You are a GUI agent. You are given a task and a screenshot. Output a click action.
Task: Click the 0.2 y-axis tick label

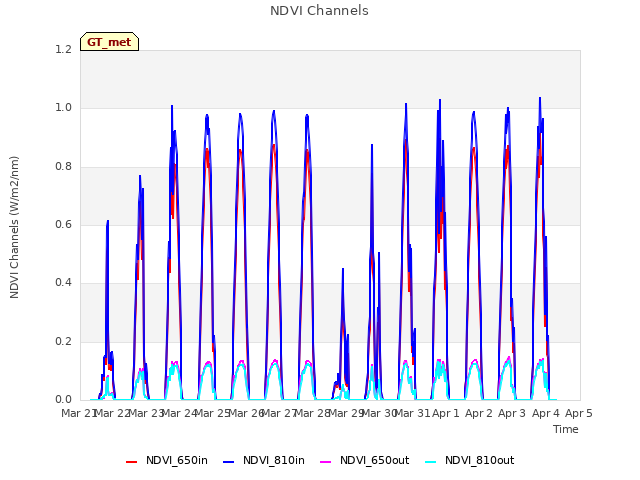click(63, 341)
